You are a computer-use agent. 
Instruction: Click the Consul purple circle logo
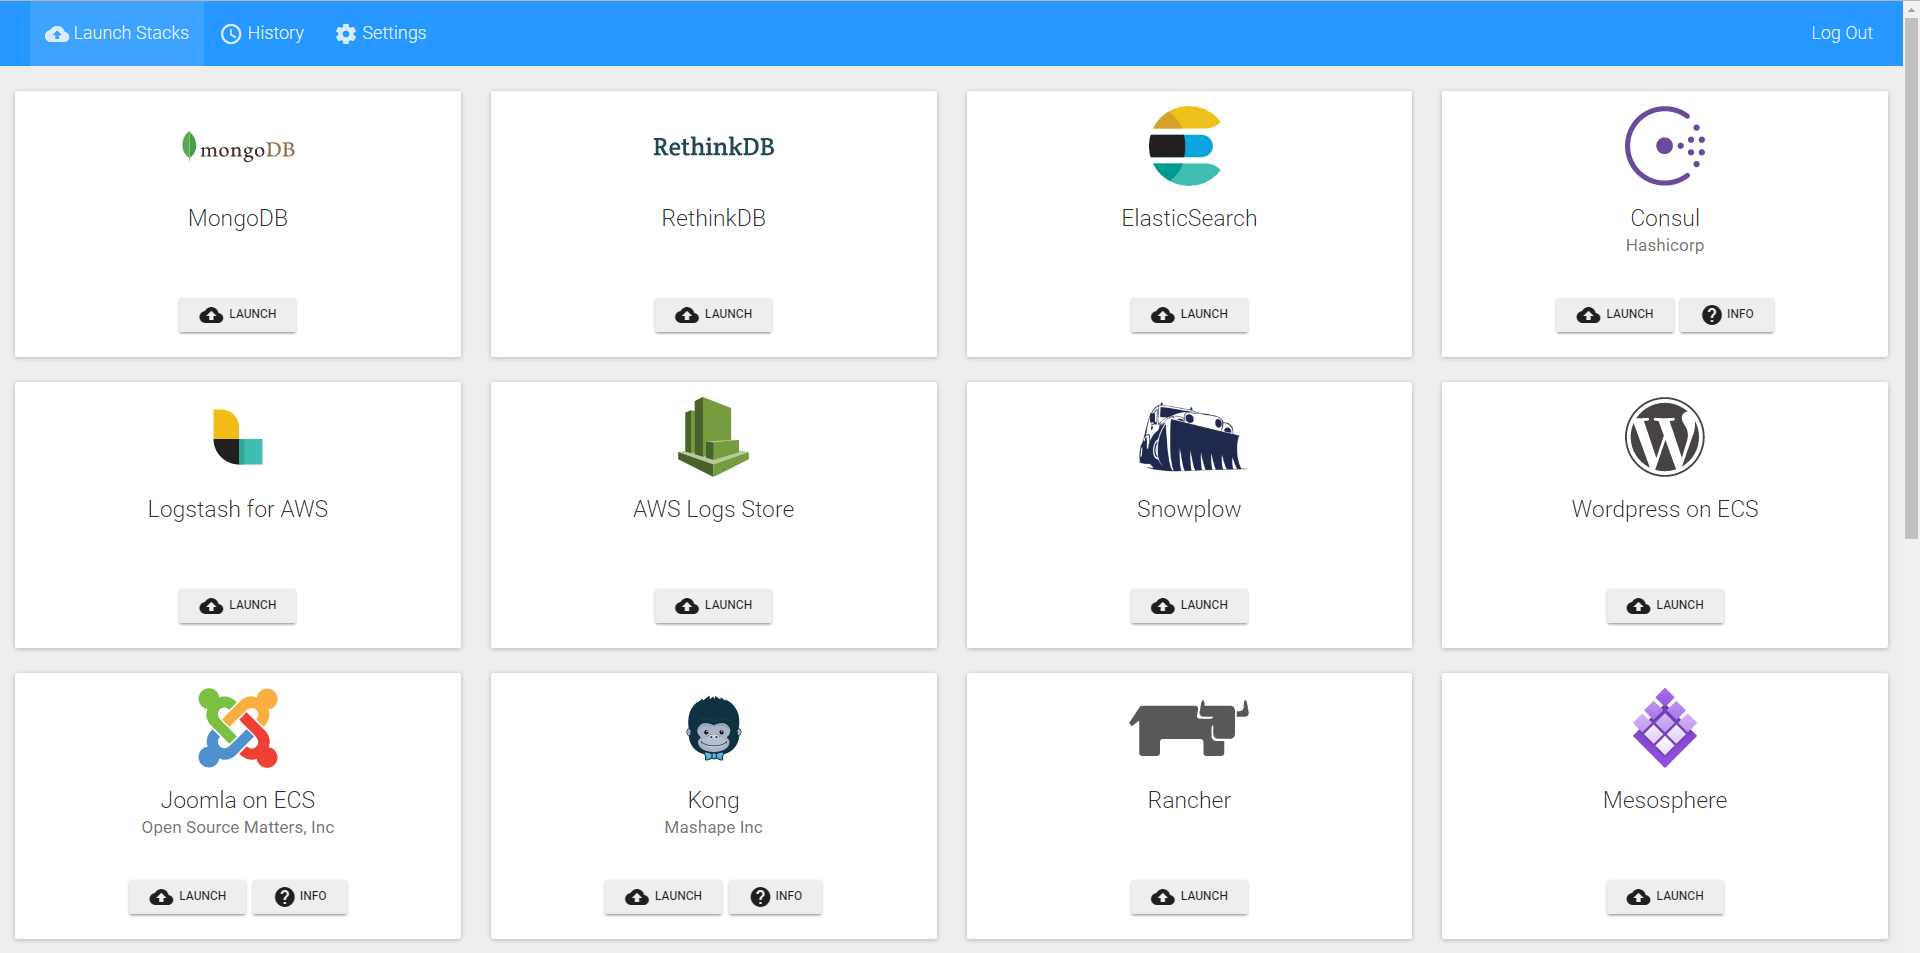point(1665,146)
